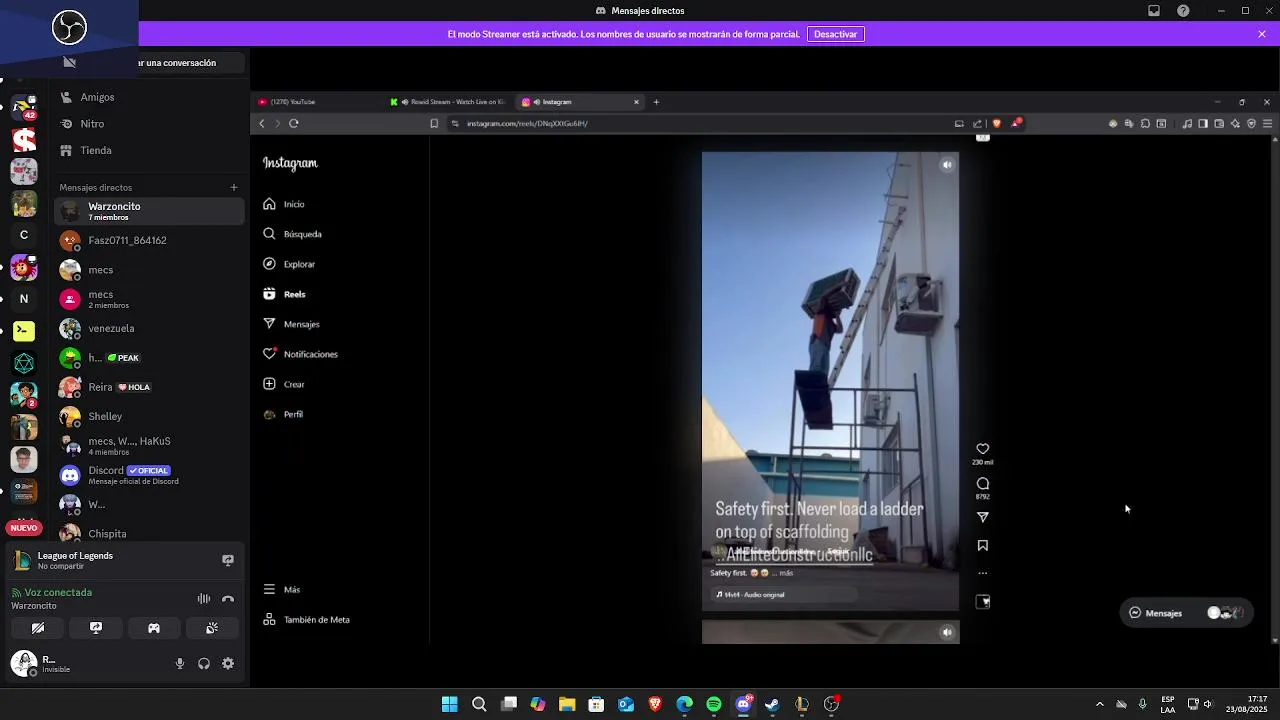Share the reel with paper plane icon

click(983, 517)
